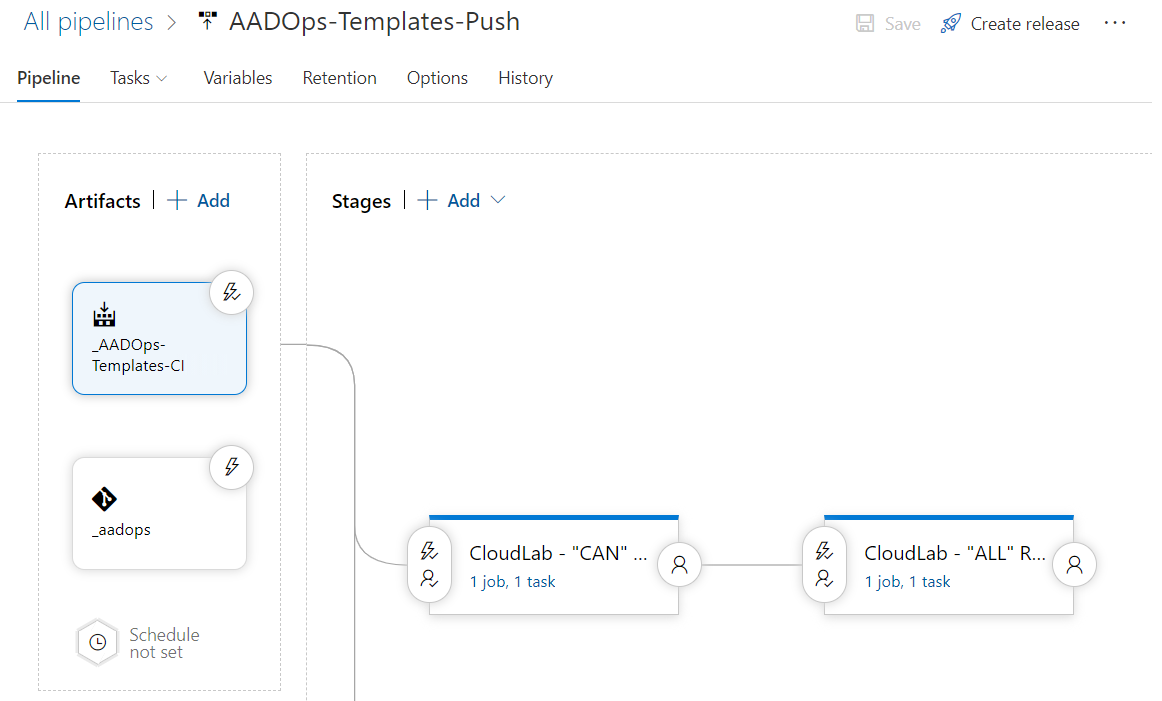This screenshot has height=701, width=1162.
Task: Open the Schedule not set clock icon
Action: click(97, 643)
